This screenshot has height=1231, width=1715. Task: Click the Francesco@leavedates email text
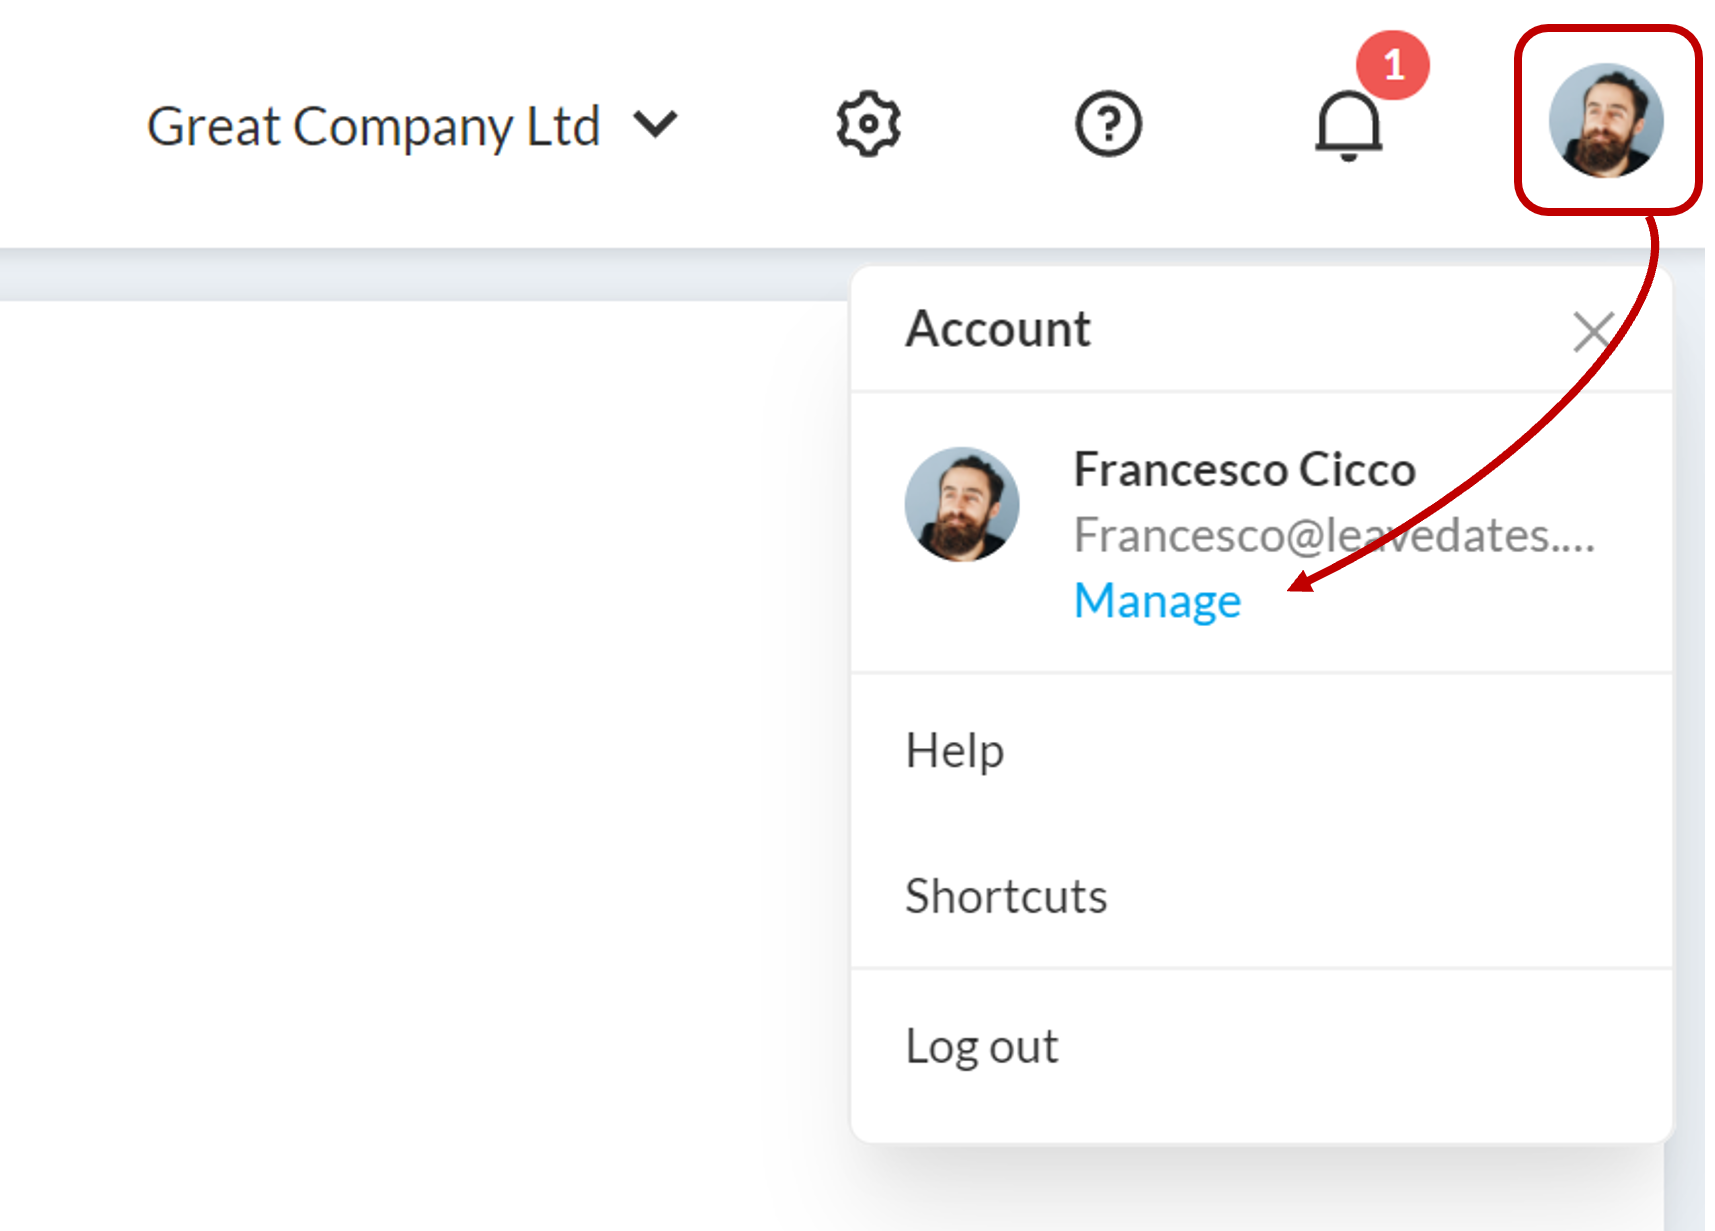click(1334, 535)
